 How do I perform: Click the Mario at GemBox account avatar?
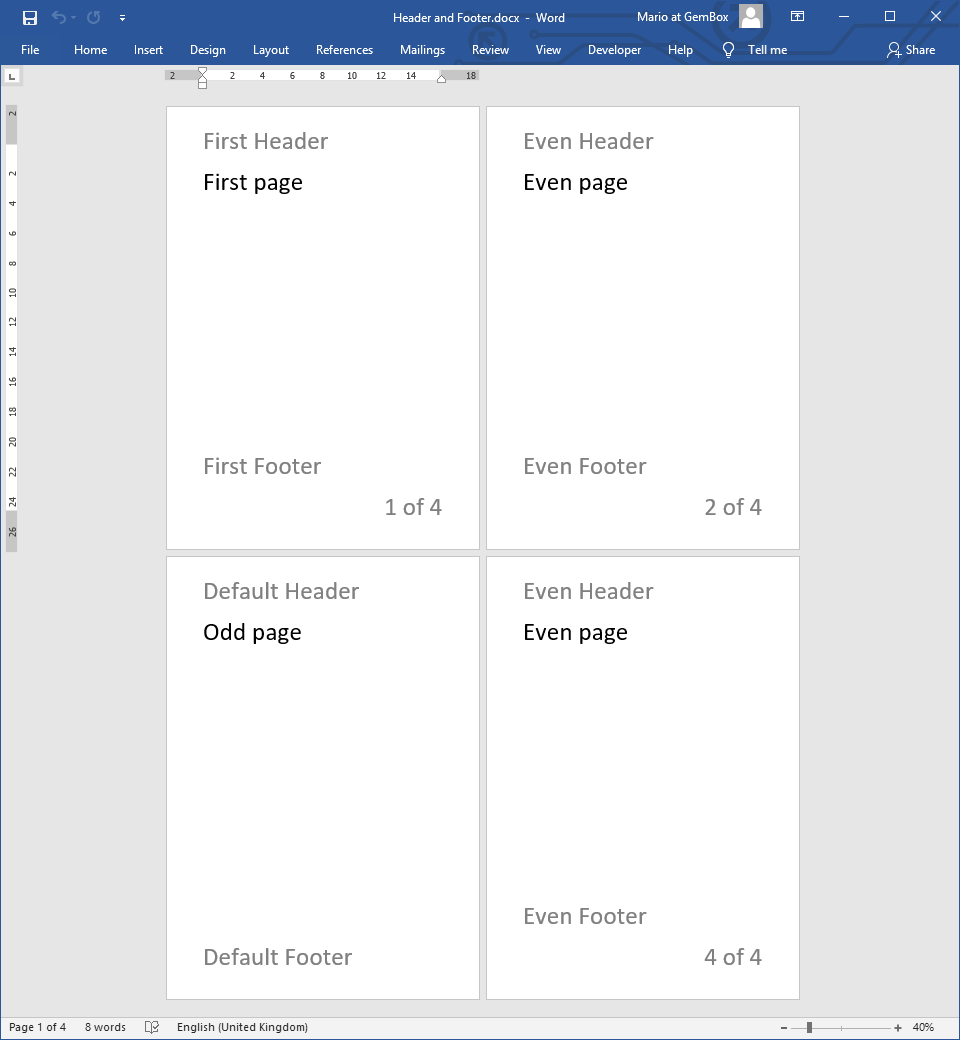pos(751,17)
